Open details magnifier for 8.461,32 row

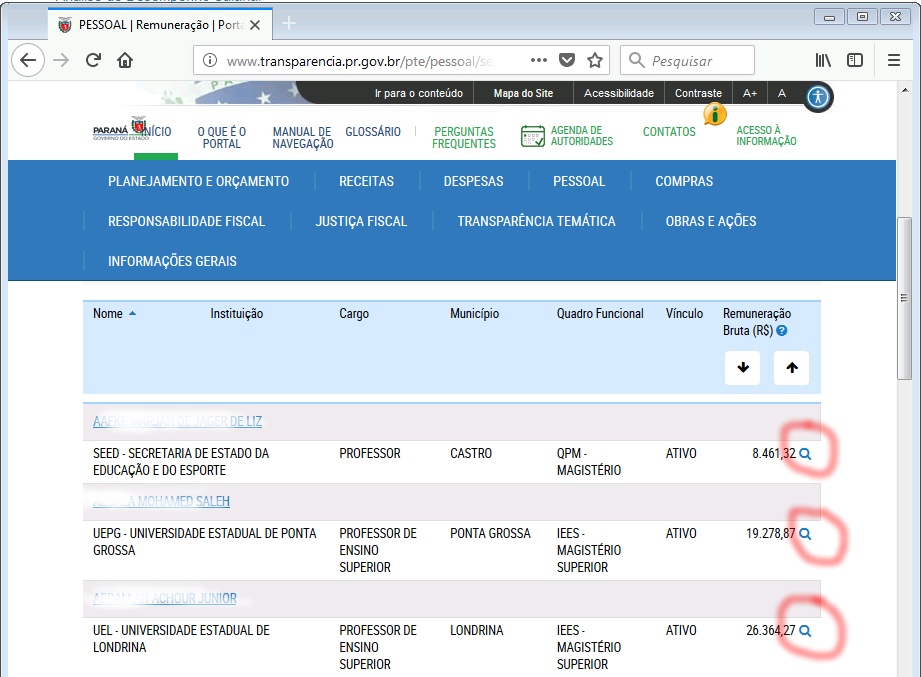pos(805,454)
